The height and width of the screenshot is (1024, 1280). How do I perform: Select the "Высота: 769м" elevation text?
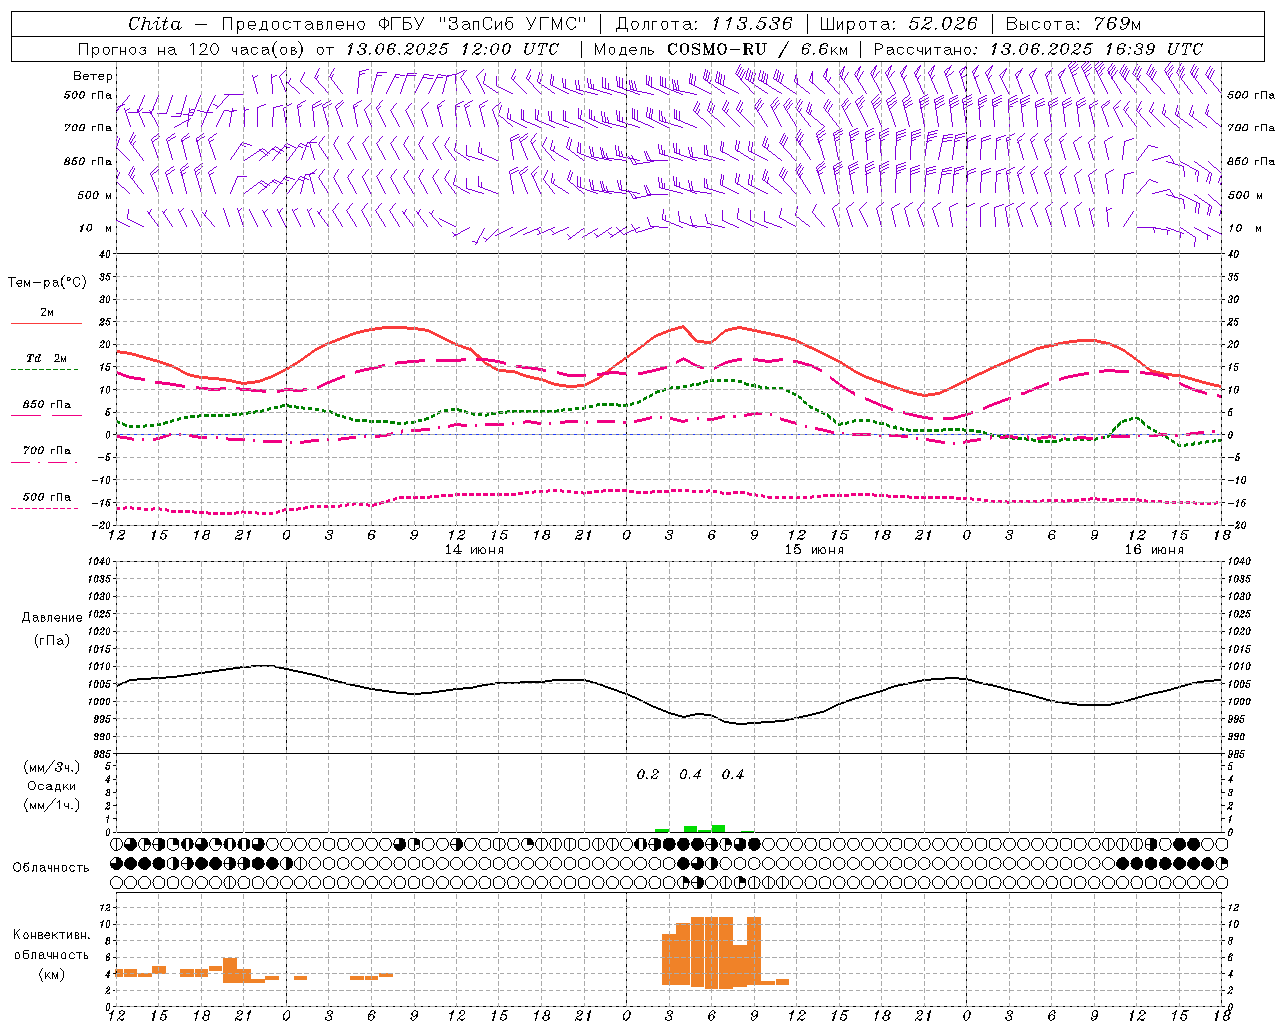click(x=1073, y=24)
